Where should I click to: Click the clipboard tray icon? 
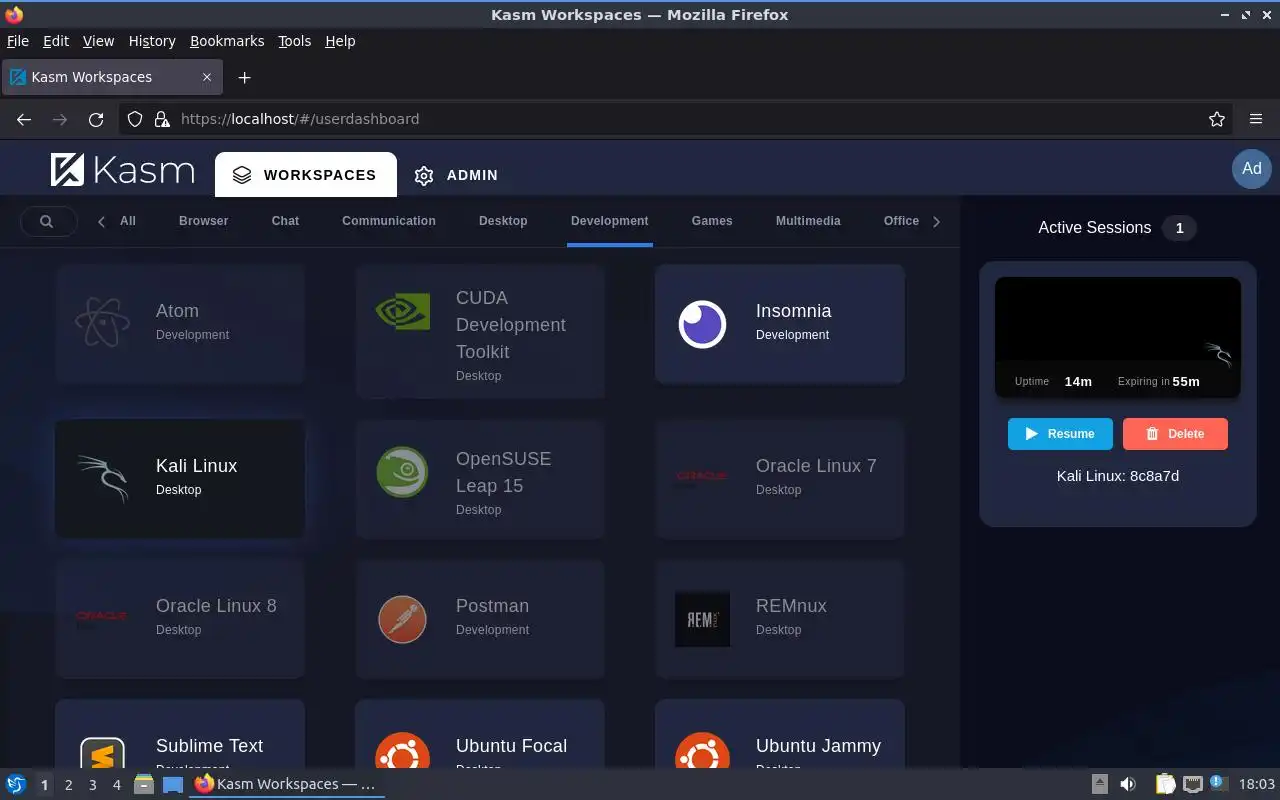[1165, 784]
